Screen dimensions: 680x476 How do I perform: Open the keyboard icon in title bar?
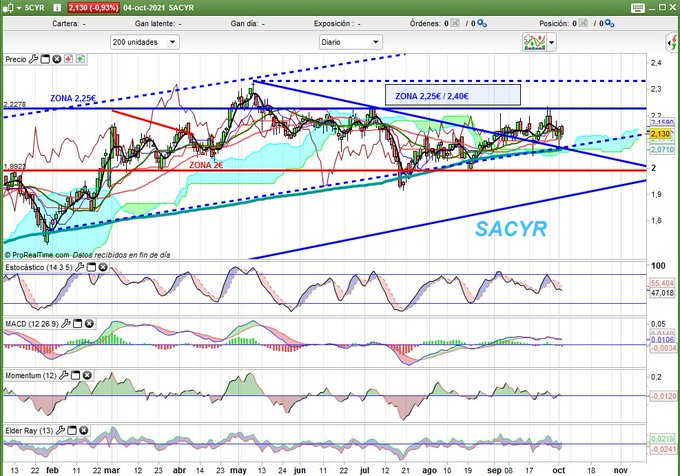click(x=638, y=8)
